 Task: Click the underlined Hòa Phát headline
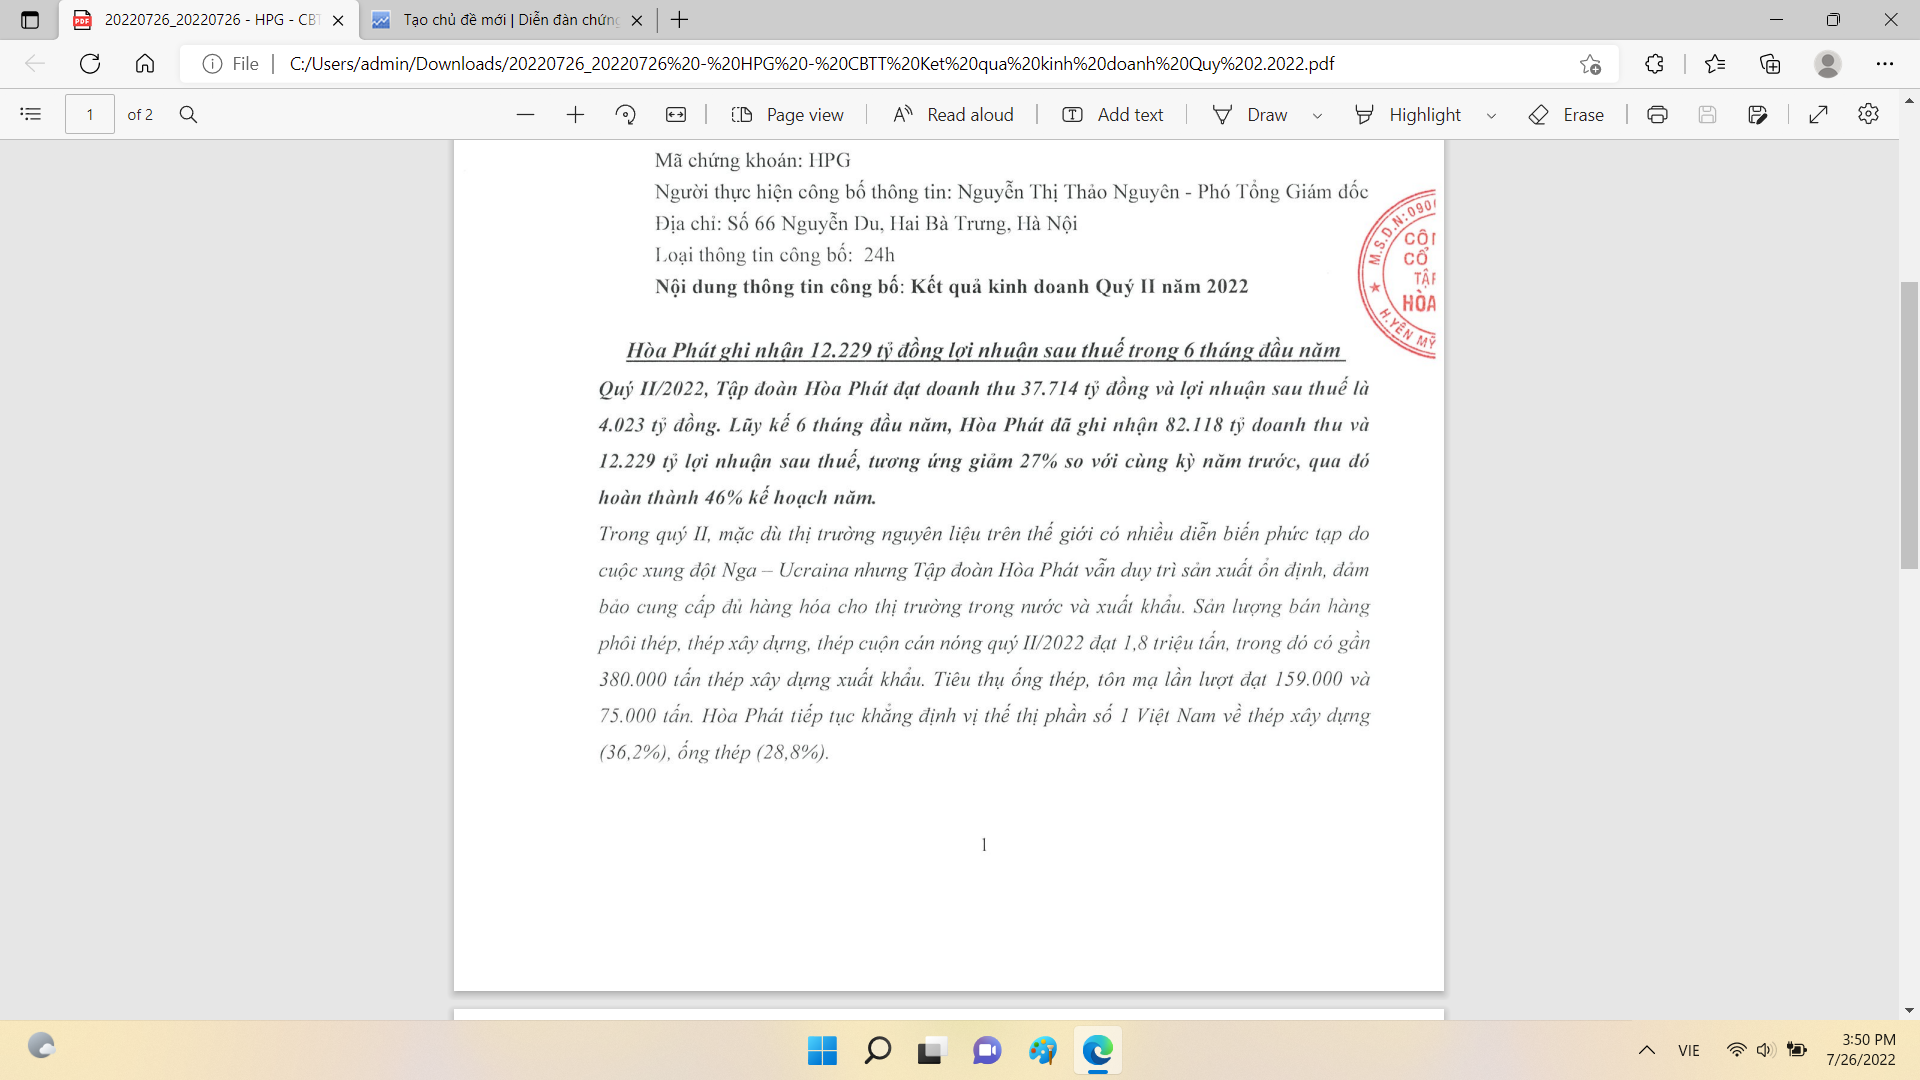pyautogui.click(x=984, y=350)
